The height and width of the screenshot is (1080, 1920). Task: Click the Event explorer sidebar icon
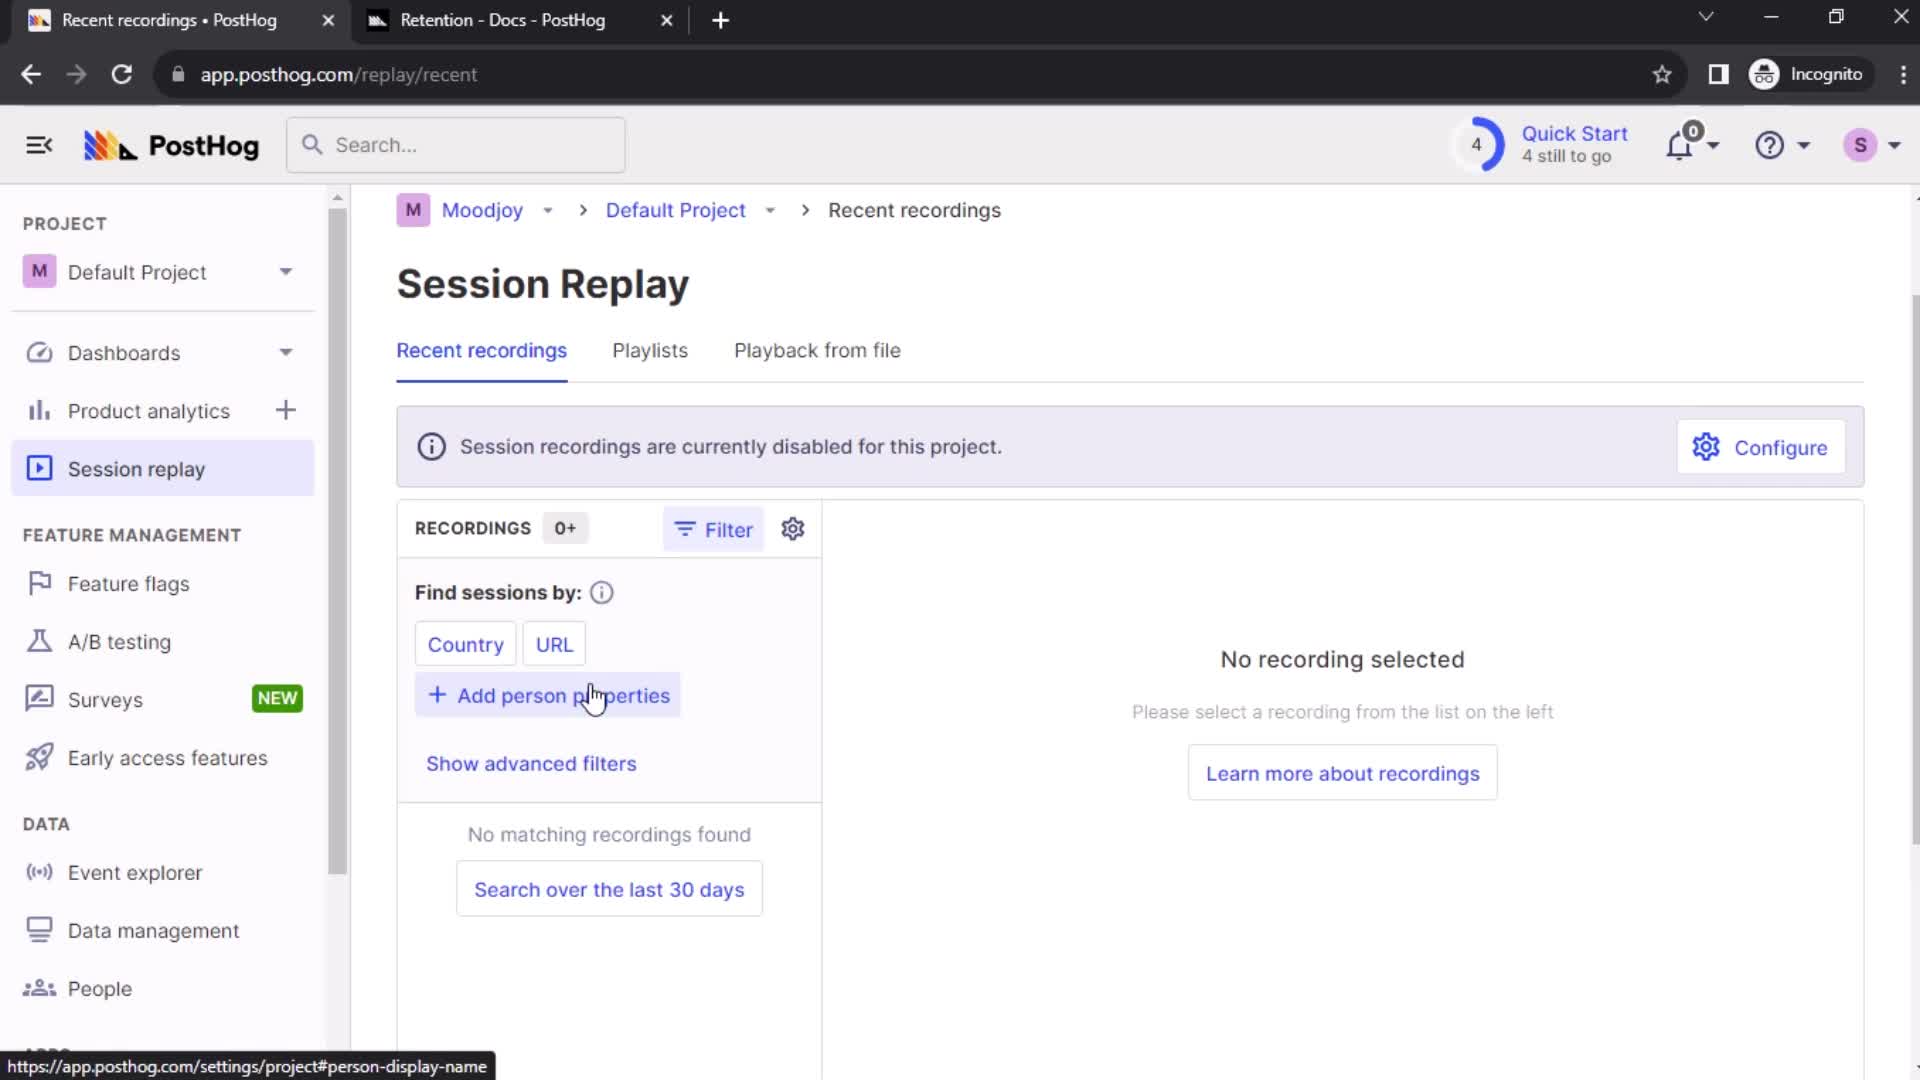(x=37, y=872)
